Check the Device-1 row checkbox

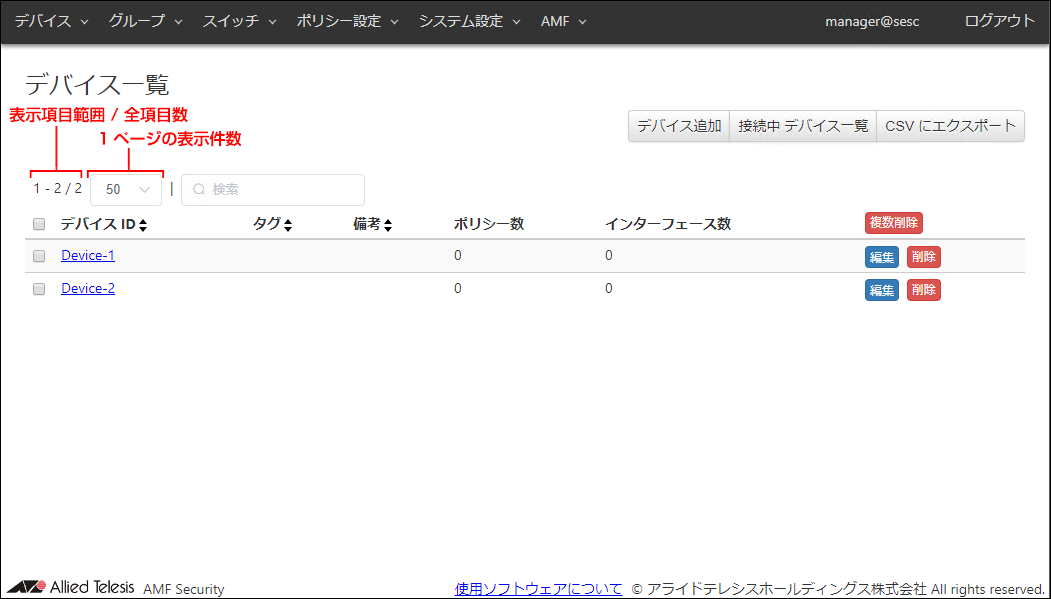39,256
